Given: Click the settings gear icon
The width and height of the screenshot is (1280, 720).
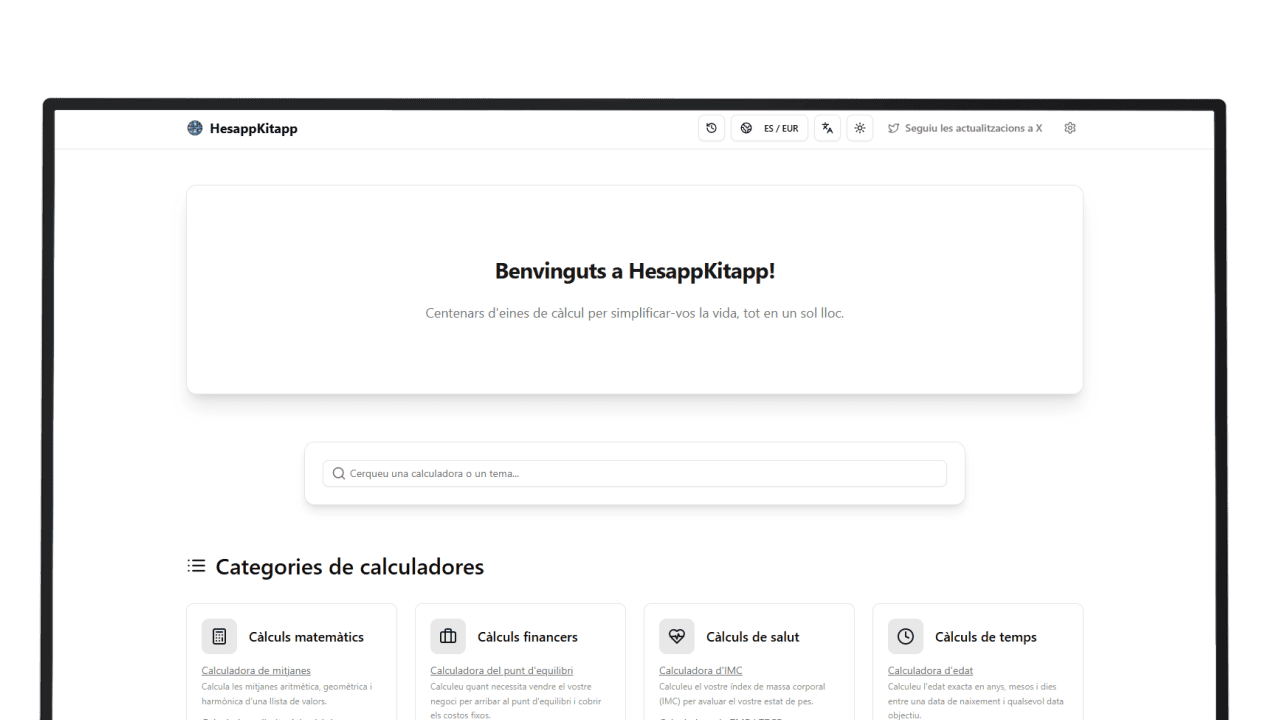Looking at the screenshot, I should pos(1070,128).
